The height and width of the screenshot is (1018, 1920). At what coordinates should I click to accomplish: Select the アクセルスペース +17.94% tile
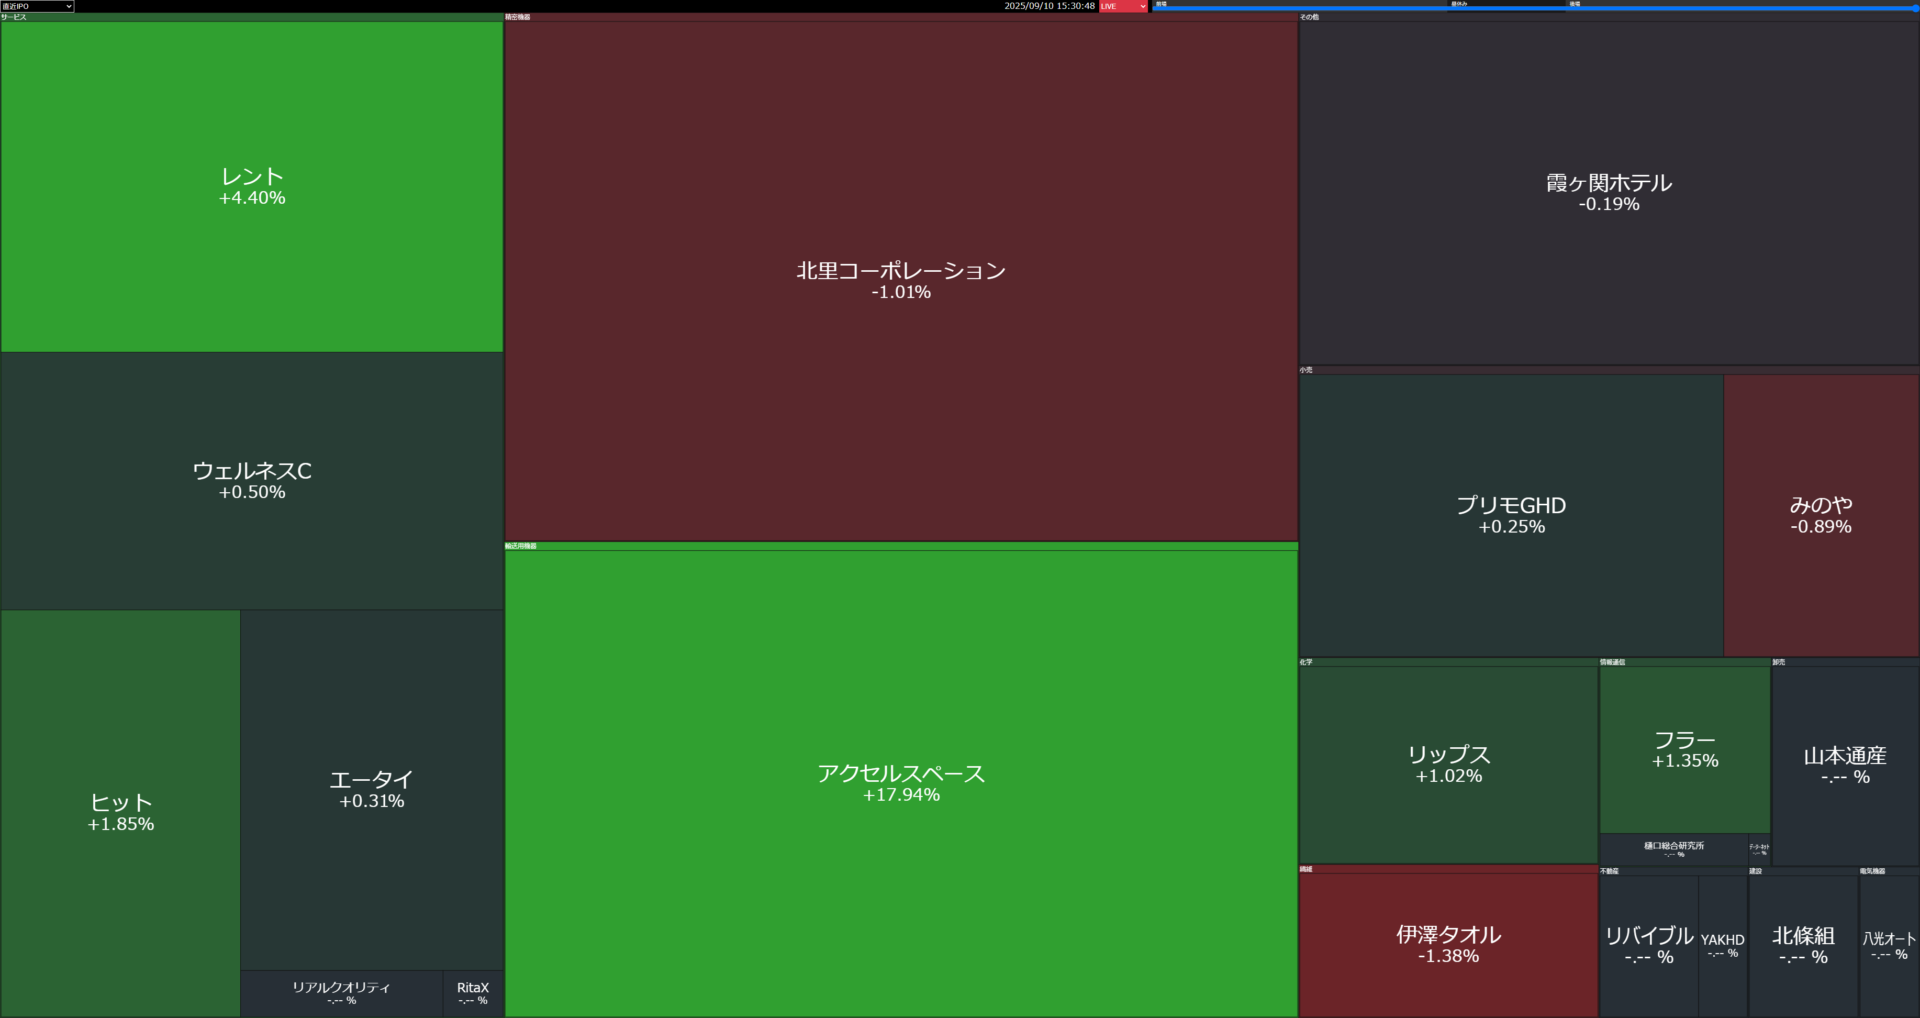pyautogui.click(x=901, y=783)
